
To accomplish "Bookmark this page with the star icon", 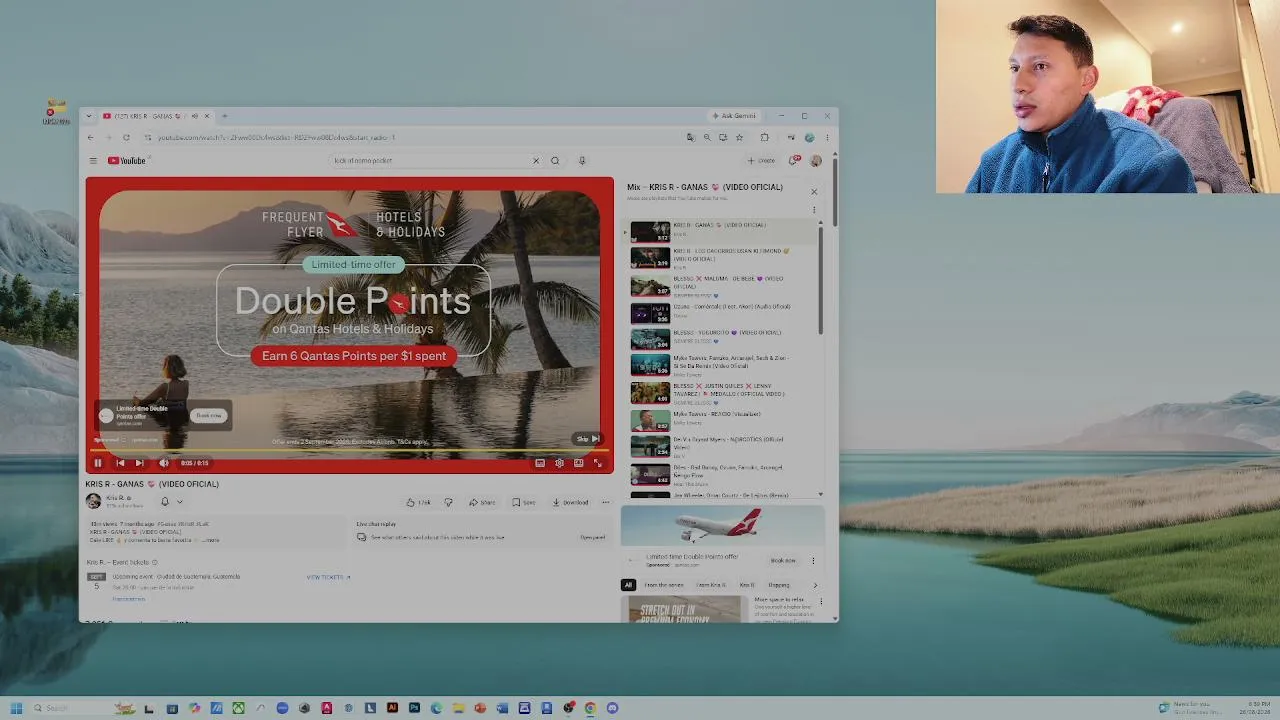I will tap(740, 137).
